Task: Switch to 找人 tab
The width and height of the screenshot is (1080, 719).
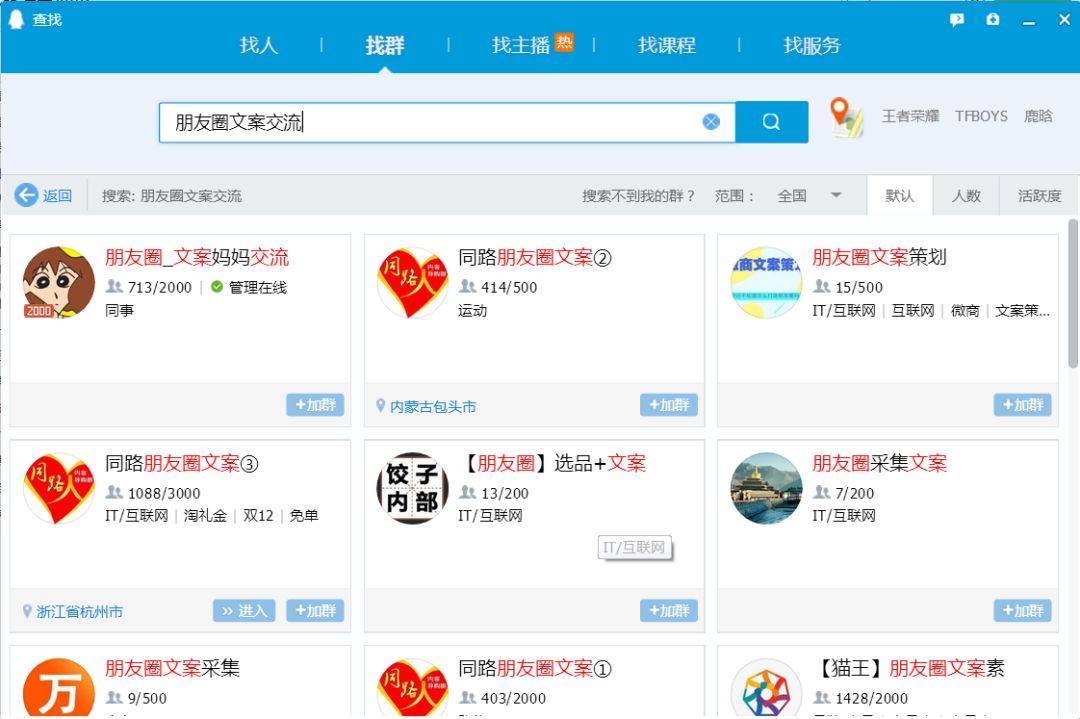Action: (x=258, y=45)
